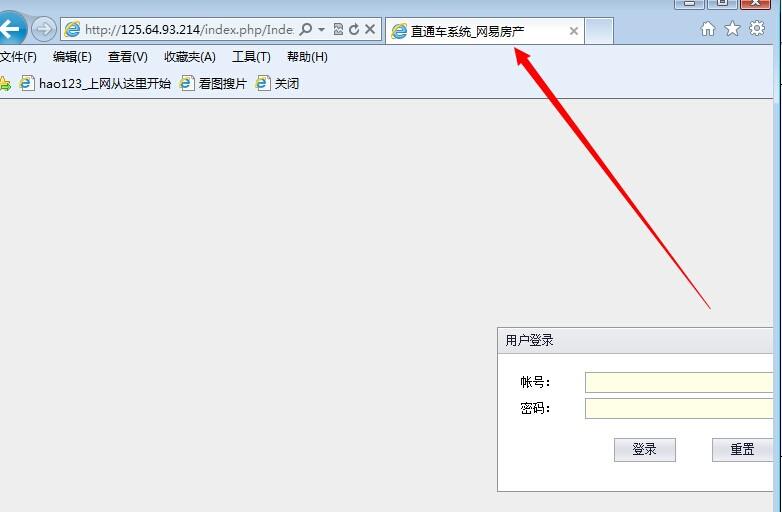Open favorites with the star icon
782x512 pixels.
pyautogui.click(x=732, y=29)
